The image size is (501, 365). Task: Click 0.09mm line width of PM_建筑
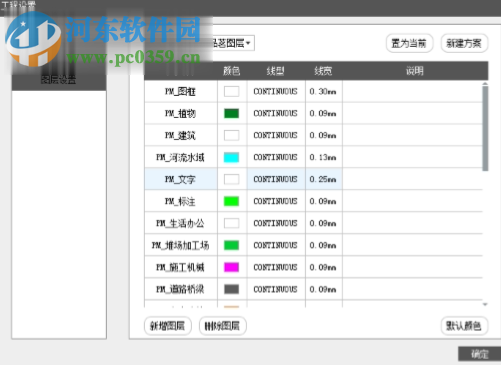click(323, 135)
